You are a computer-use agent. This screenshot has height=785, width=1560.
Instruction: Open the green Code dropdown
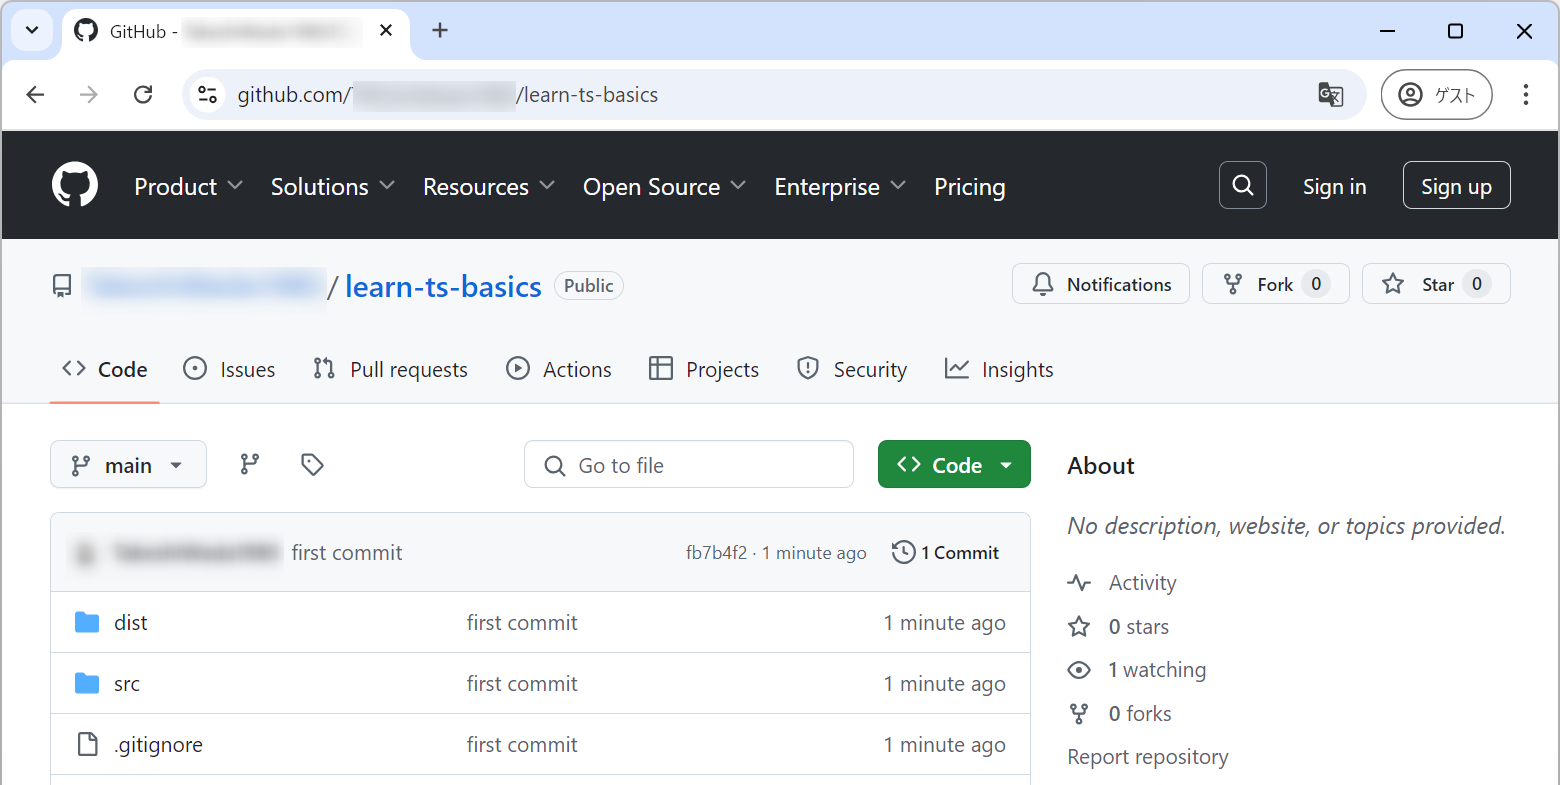coord(954,465)
